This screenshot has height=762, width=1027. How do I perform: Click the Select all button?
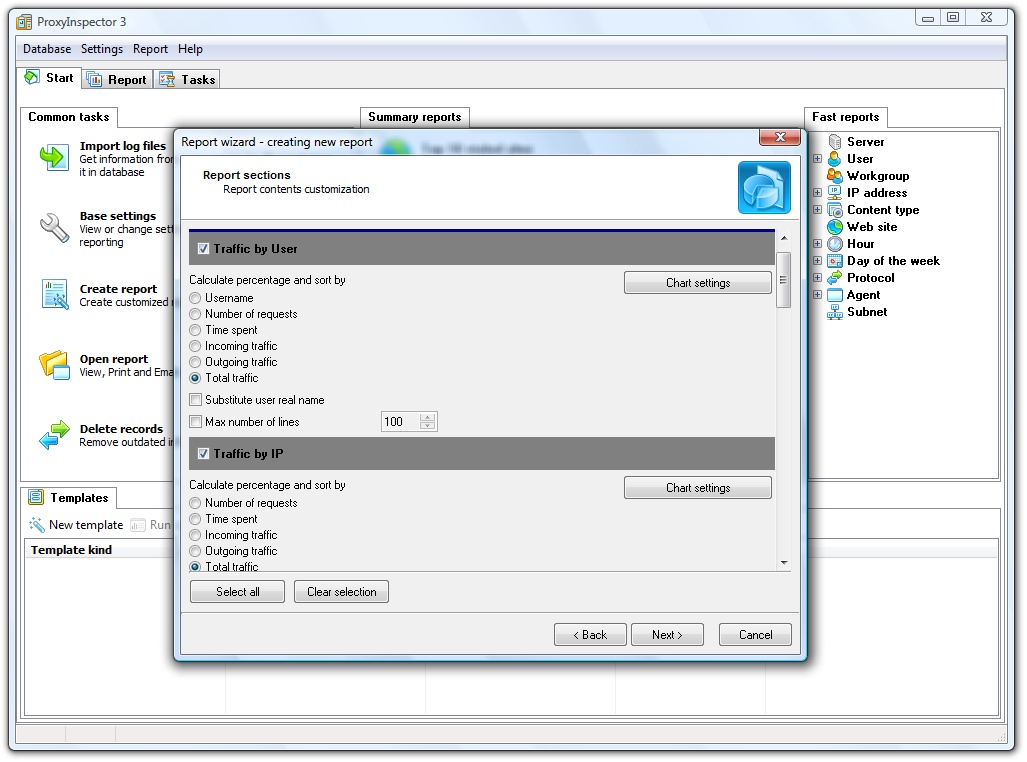[237, 592]
